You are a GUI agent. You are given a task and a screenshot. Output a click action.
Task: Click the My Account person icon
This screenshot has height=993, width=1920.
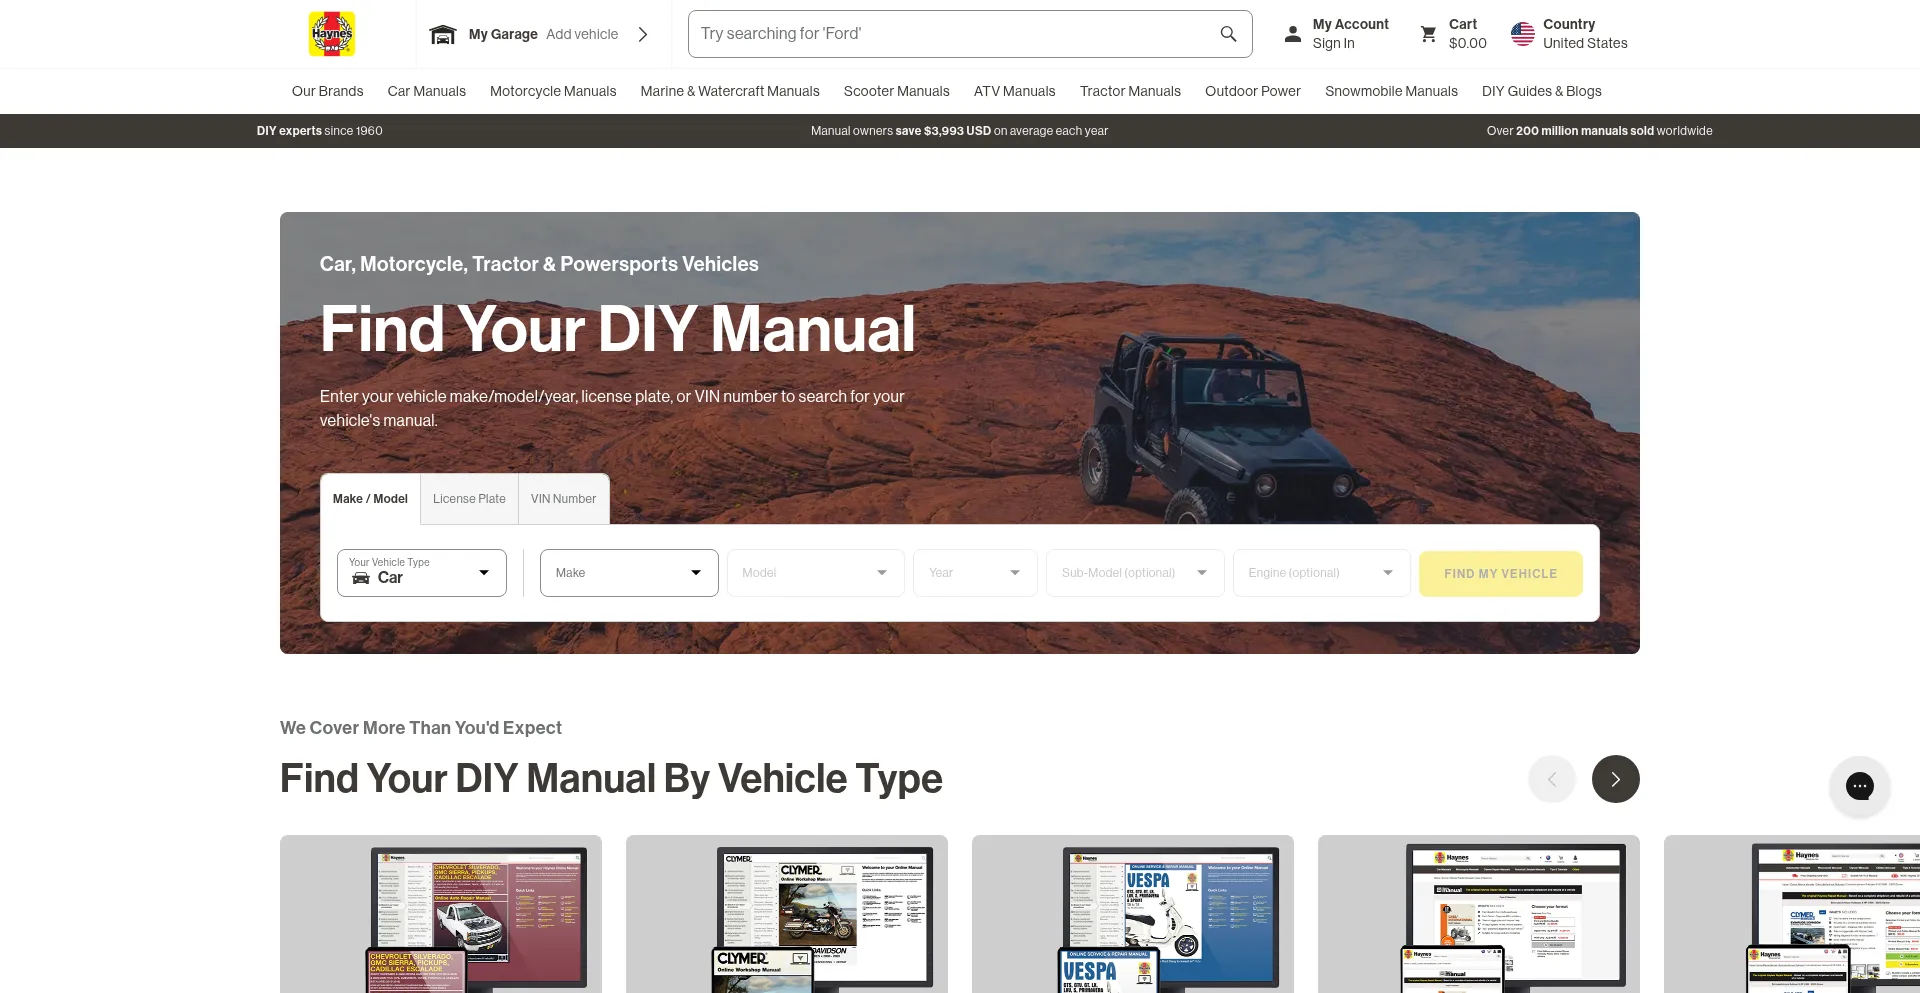(x=1292, y=34)
